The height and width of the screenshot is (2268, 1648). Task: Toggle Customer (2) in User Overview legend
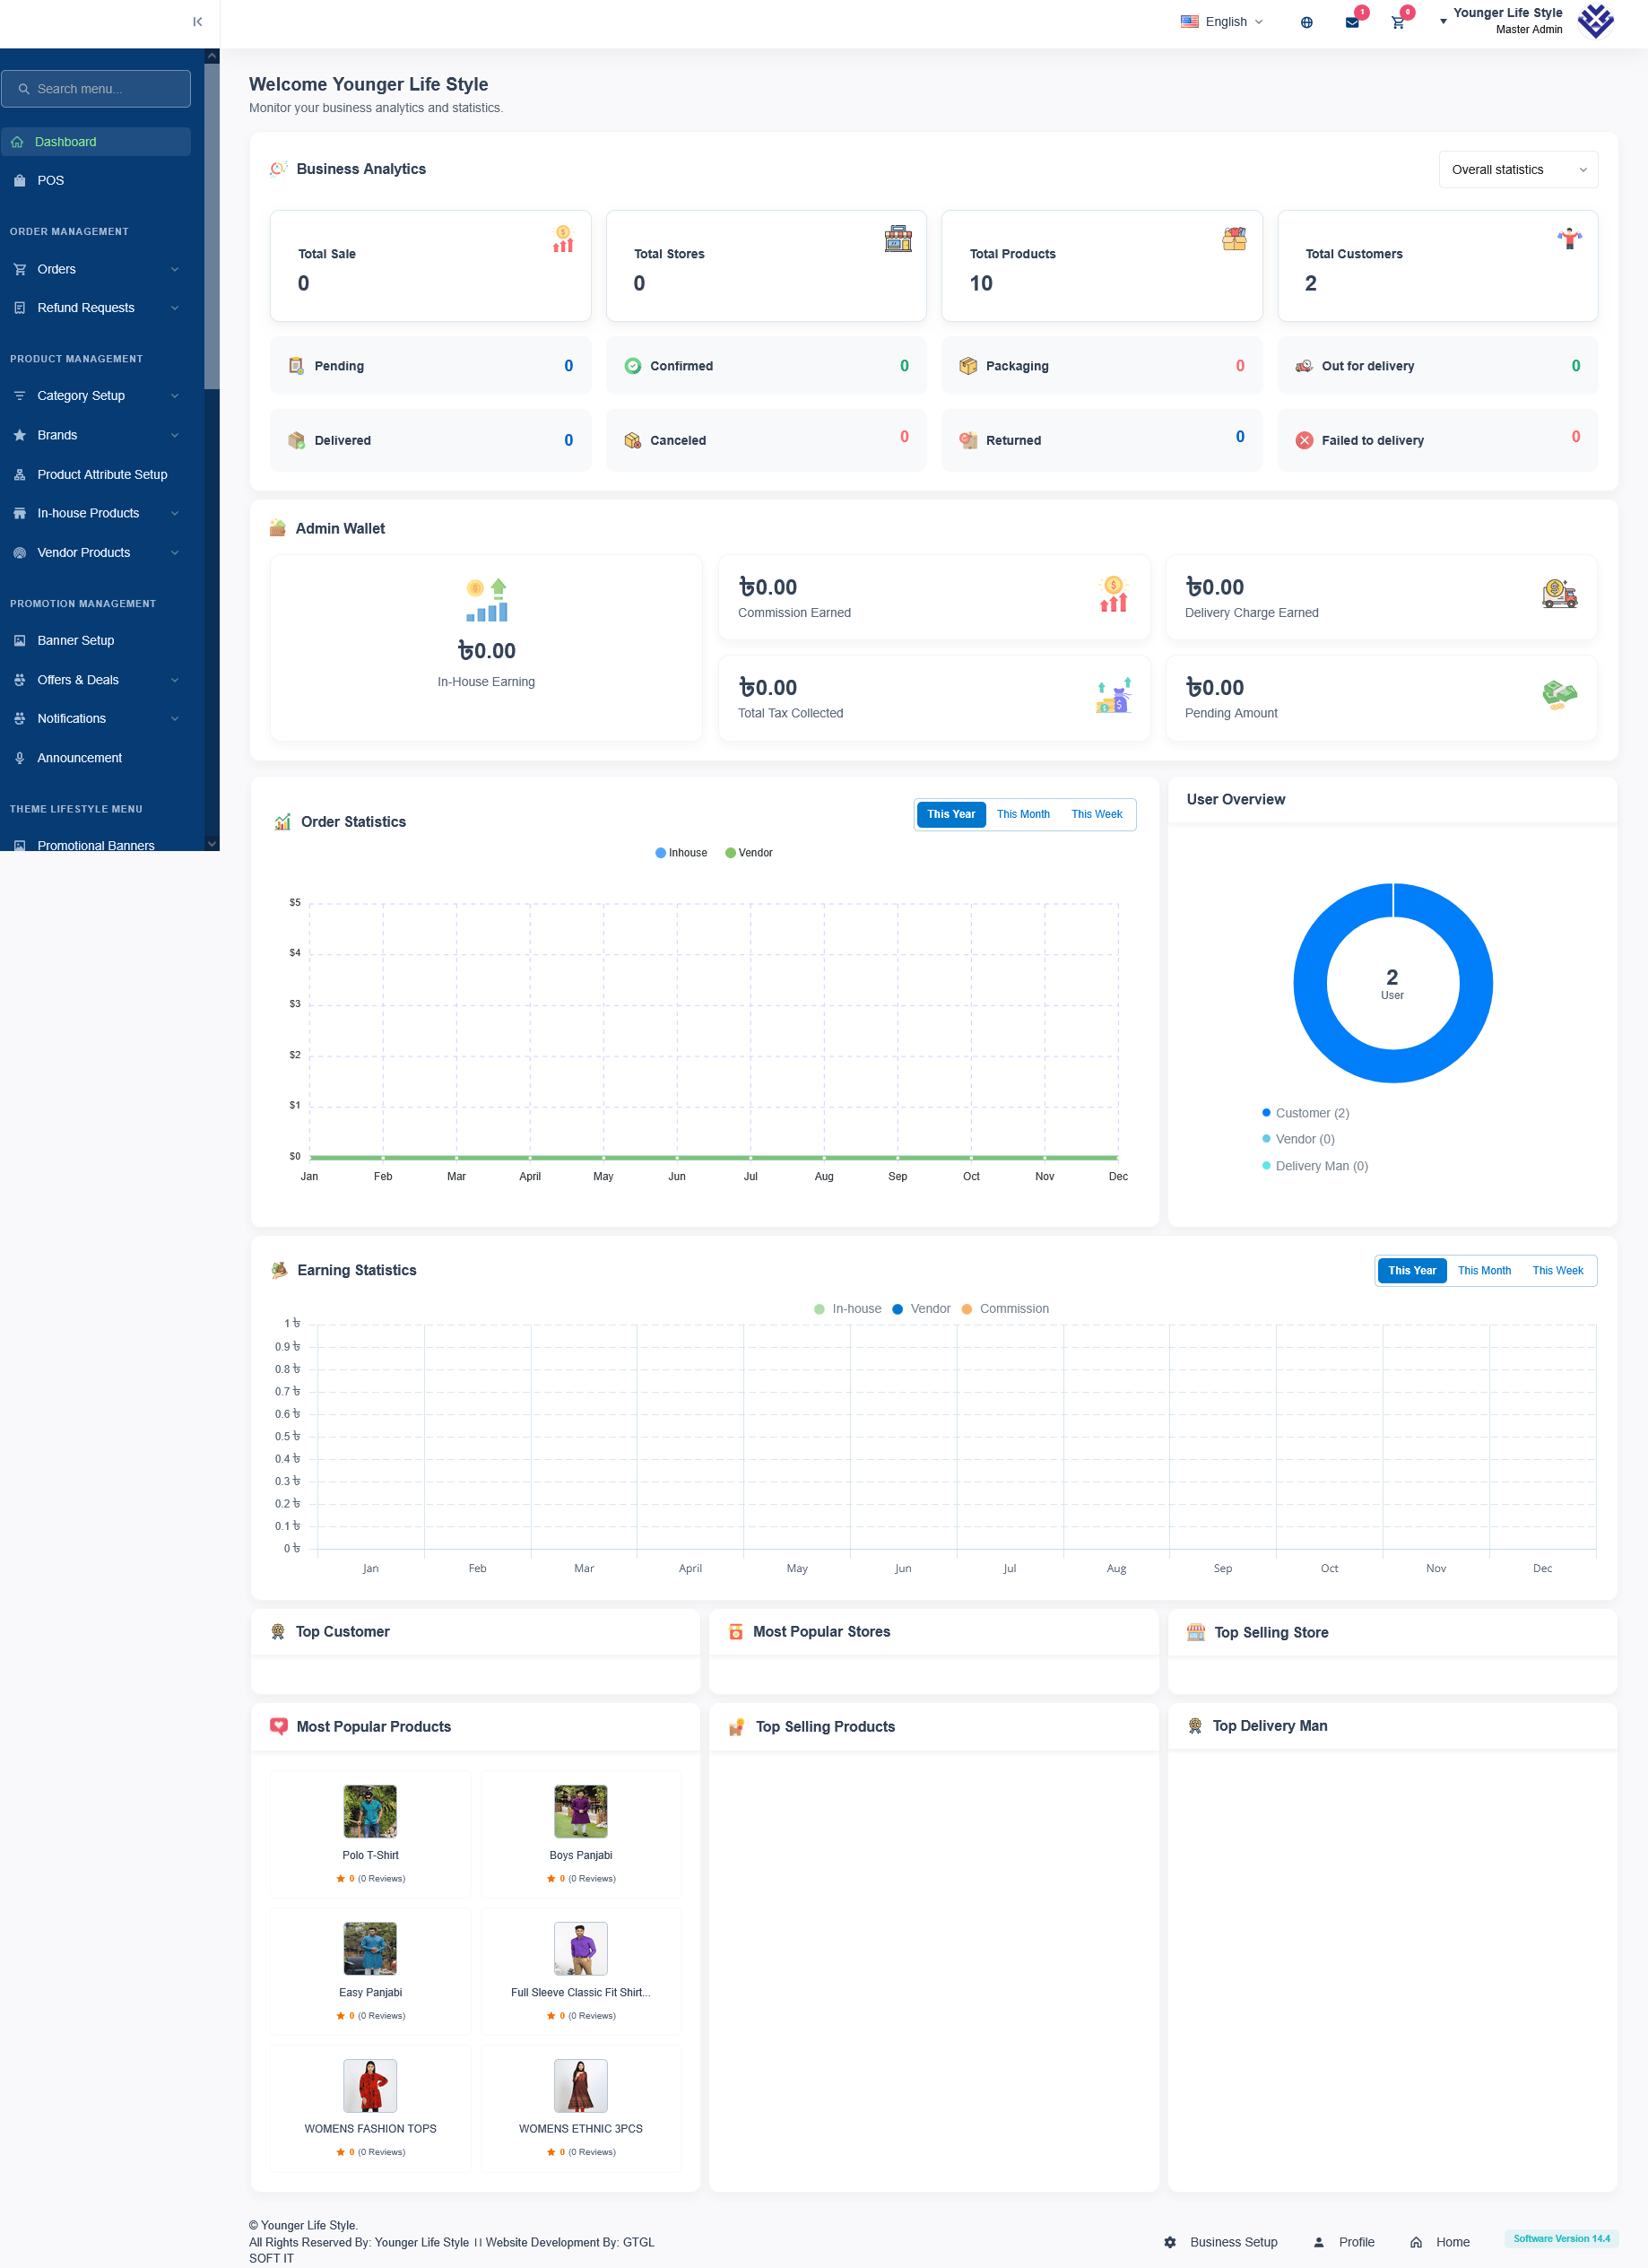click(x=1306, y=1113)
